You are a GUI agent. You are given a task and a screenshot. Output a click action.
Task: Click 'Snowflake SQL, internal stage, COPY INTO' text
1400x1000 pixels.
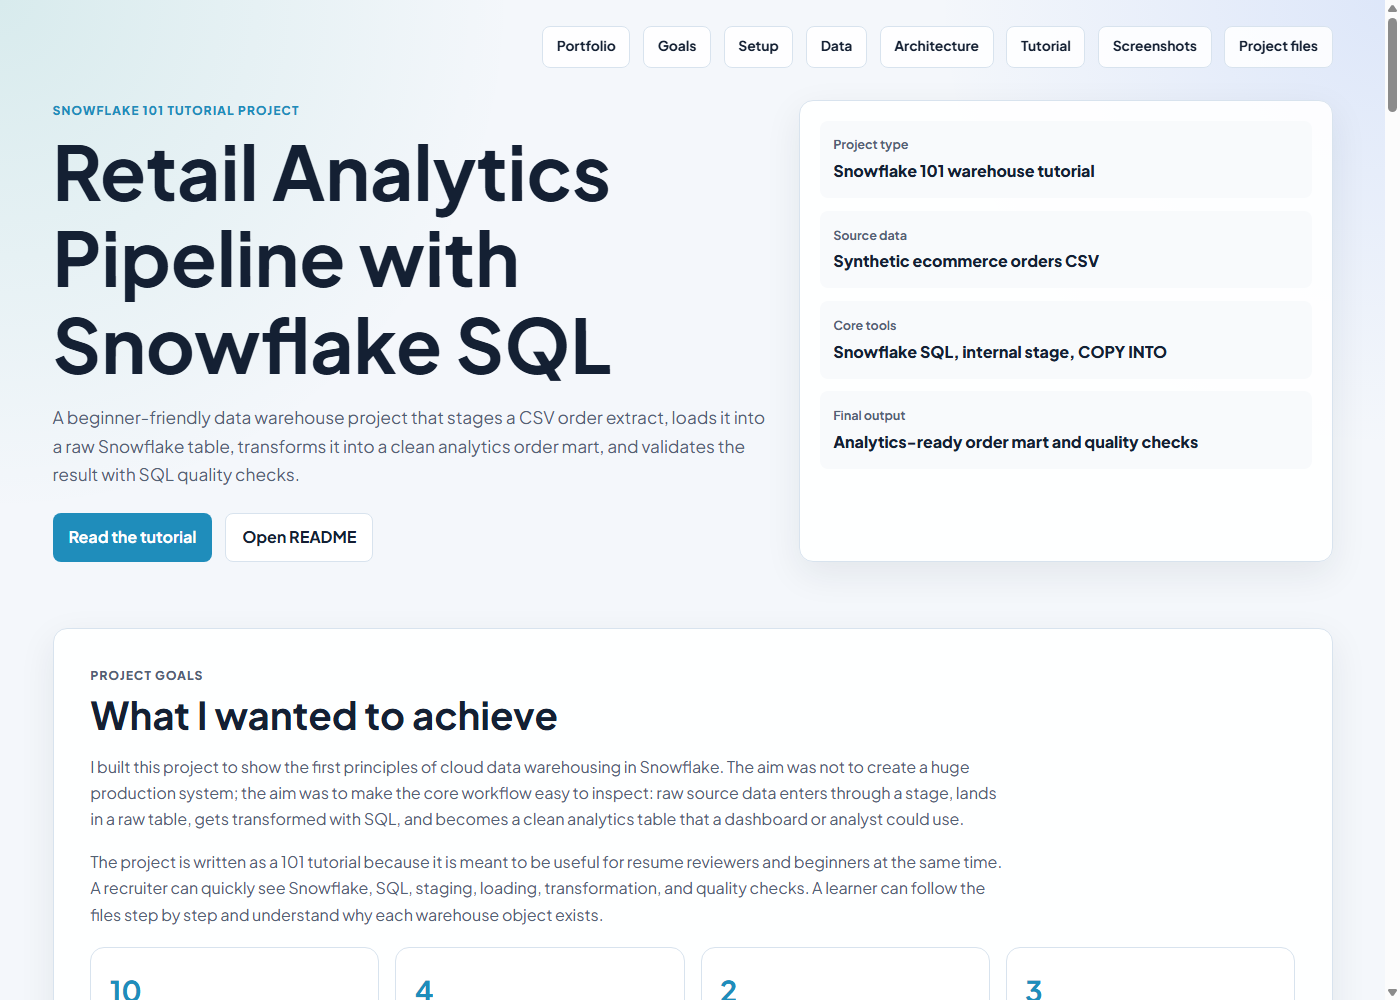click(1000, 352)
